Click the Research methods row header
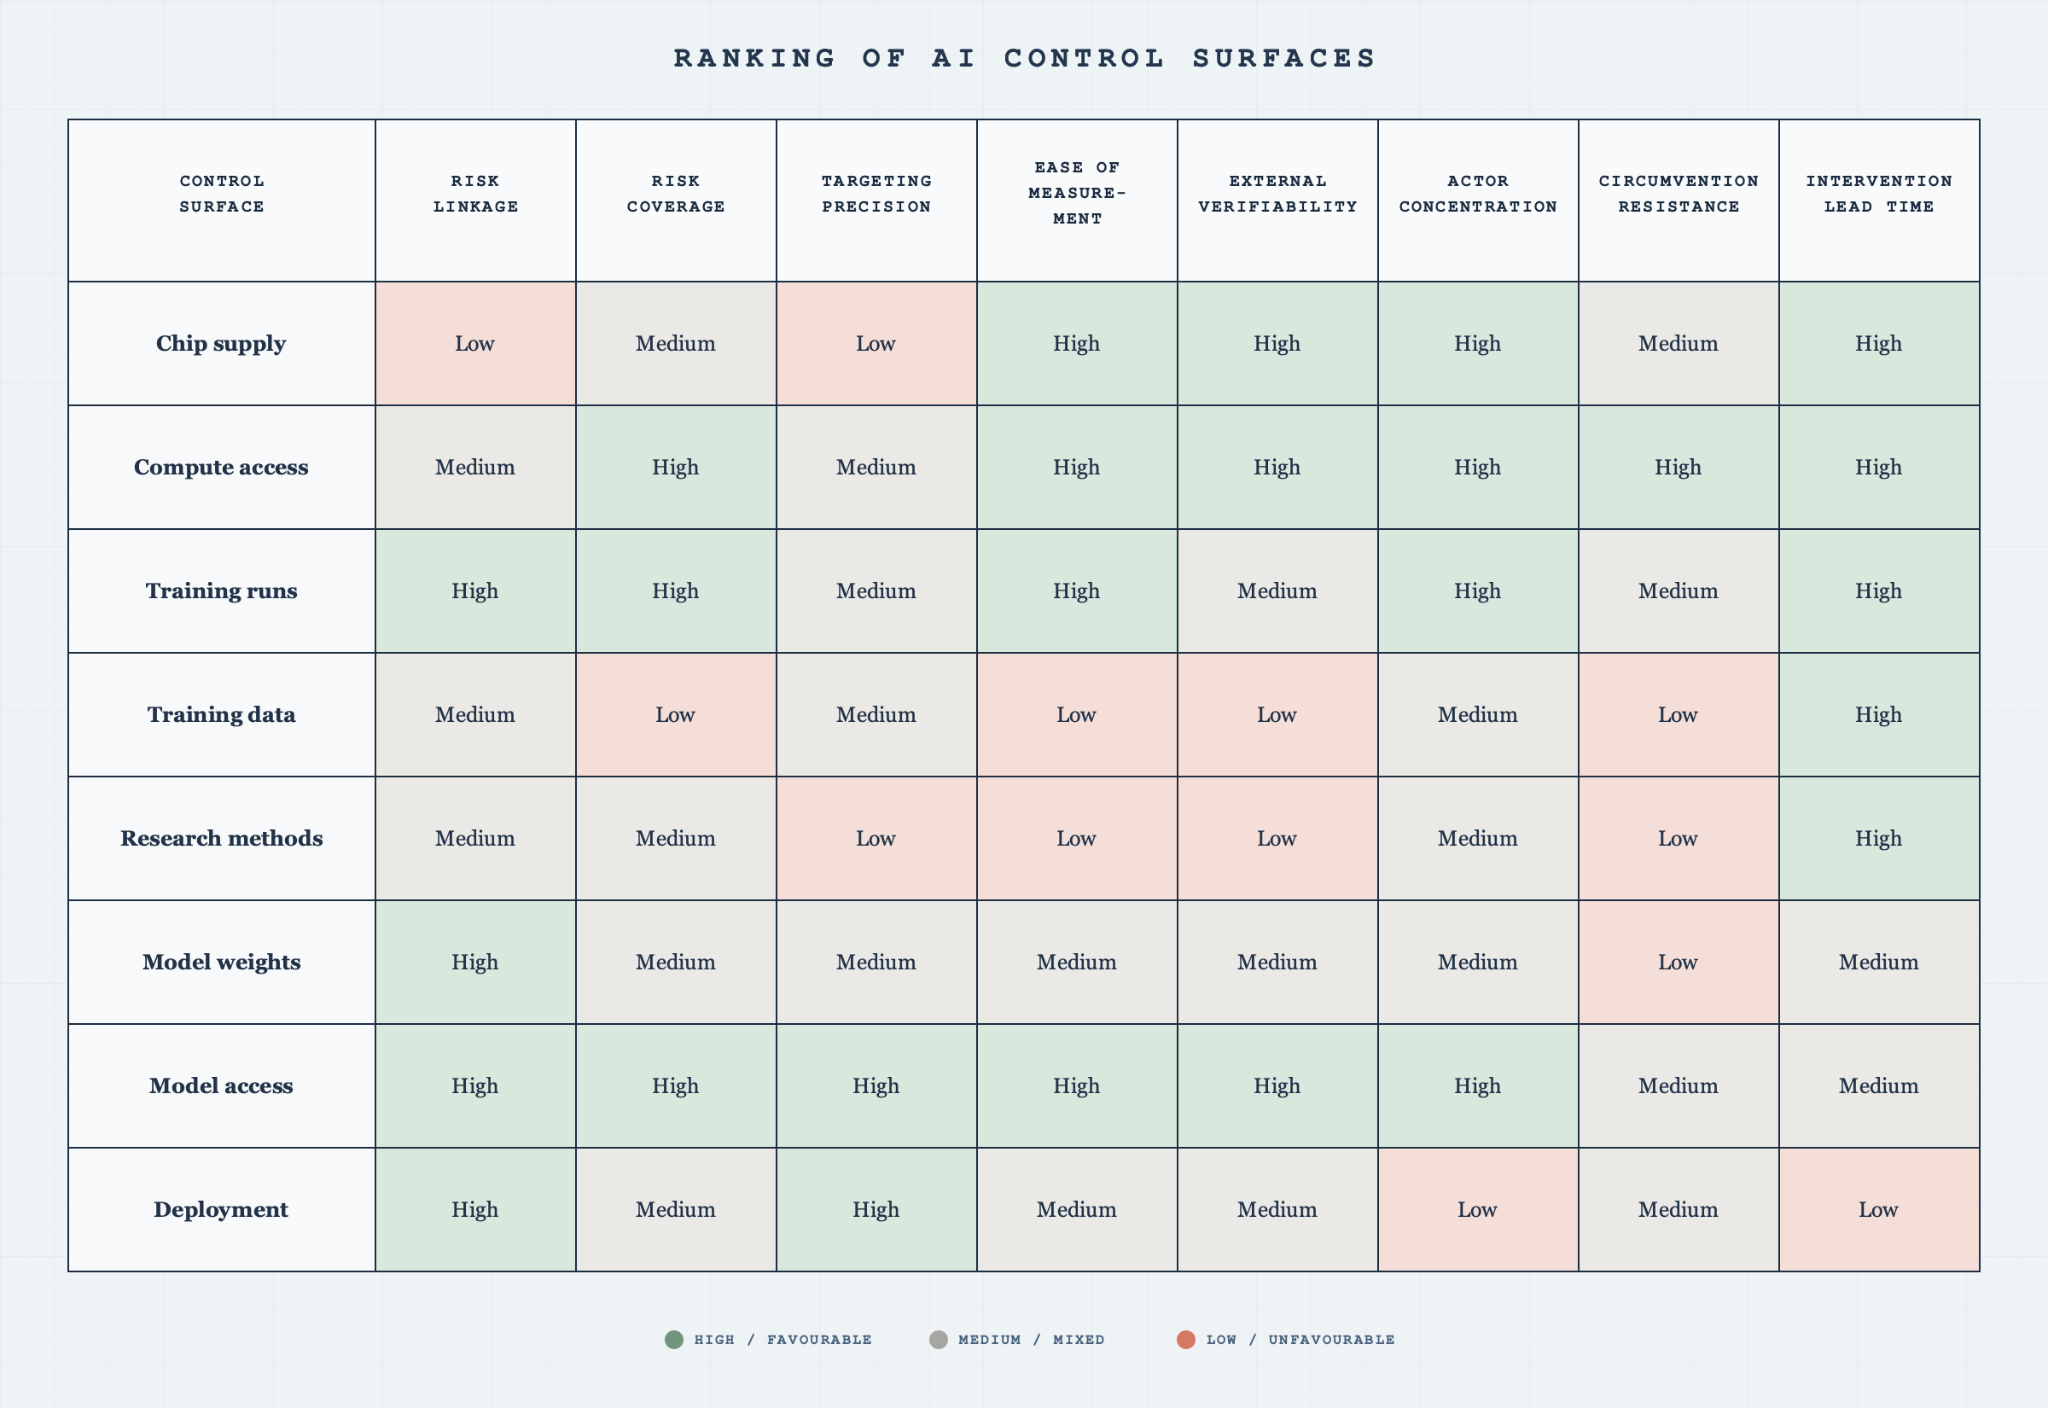 pos(221,838)
